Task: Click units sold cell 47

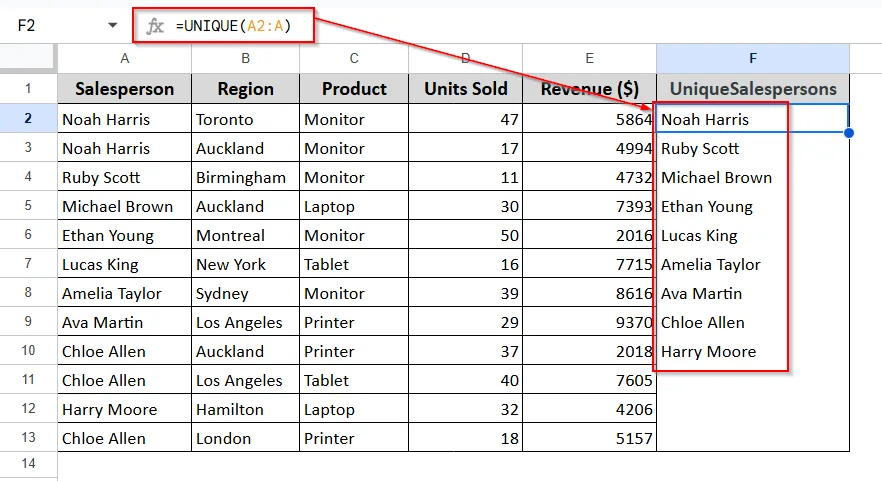Action: [x=466, y=119]
